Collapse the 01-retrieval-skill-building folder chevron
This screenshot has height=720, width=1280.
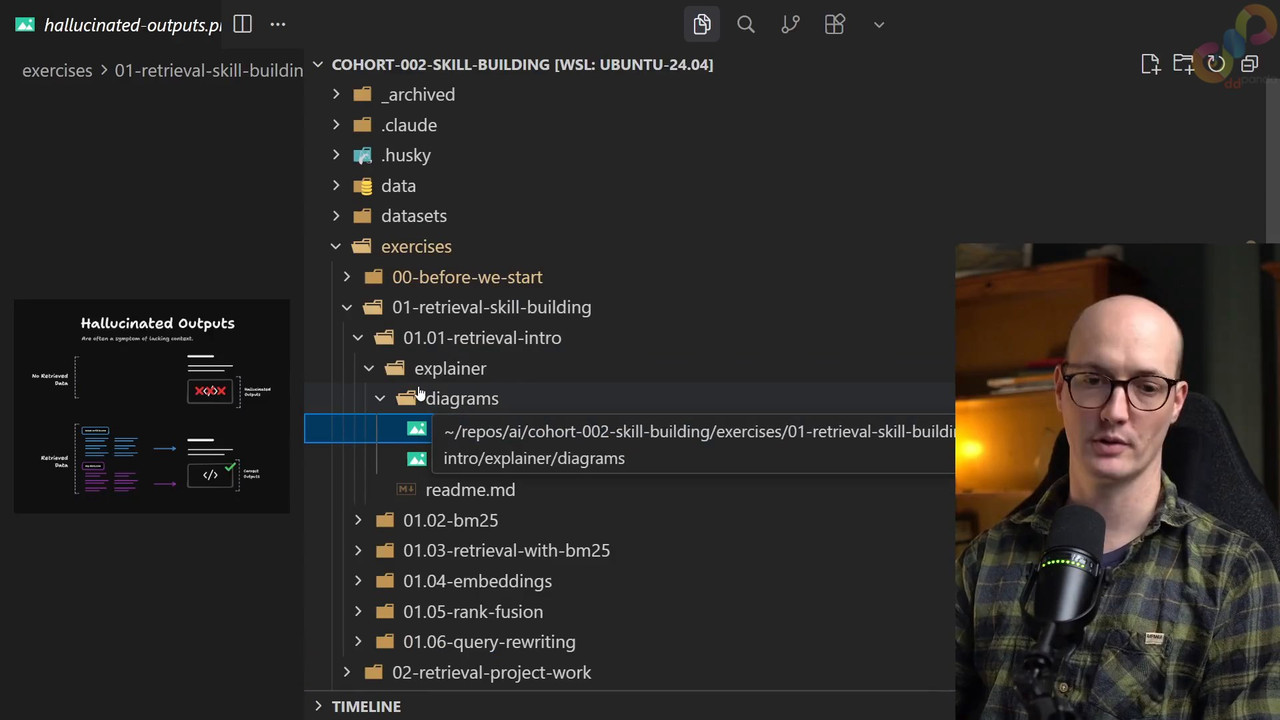(x=347, y=307)
